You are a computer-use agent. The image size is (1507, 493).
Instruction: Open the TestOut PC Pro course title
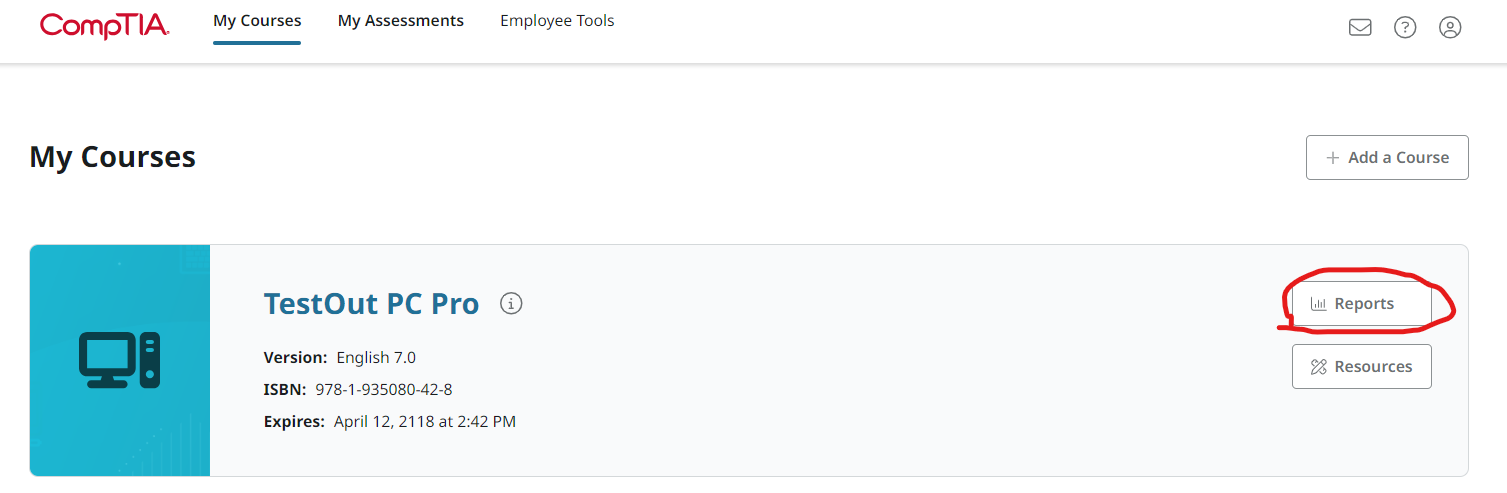(371, 304)
